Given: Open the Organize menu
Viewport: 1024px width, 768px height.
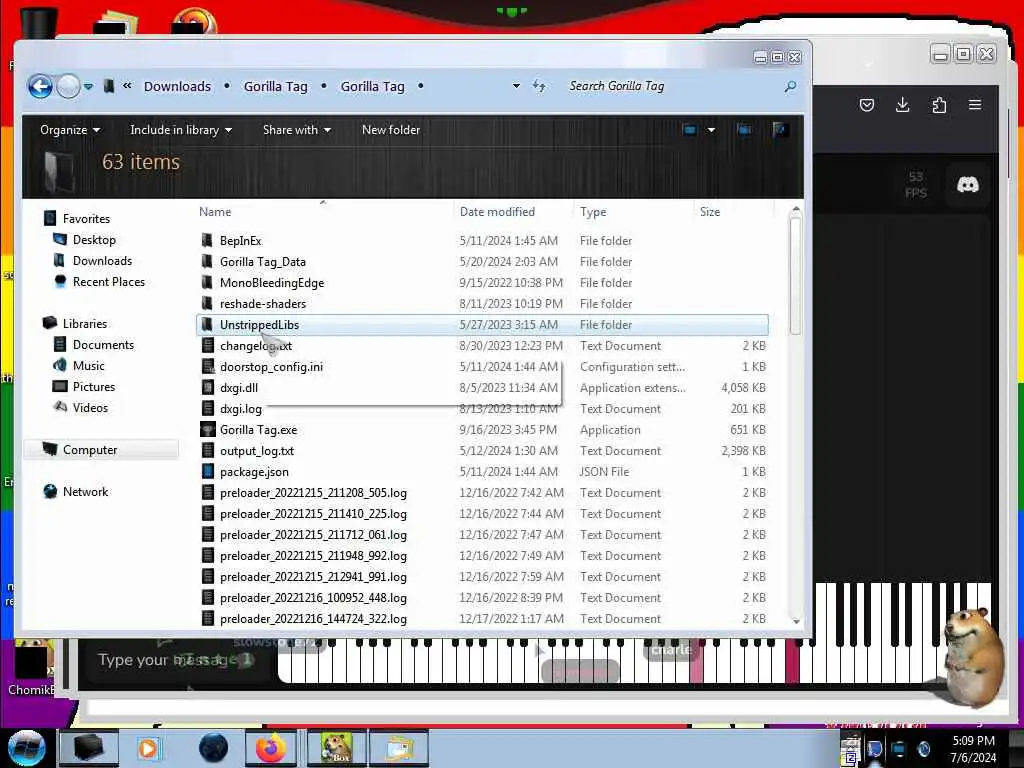Looking at the screenshot, I should point(70,130).
